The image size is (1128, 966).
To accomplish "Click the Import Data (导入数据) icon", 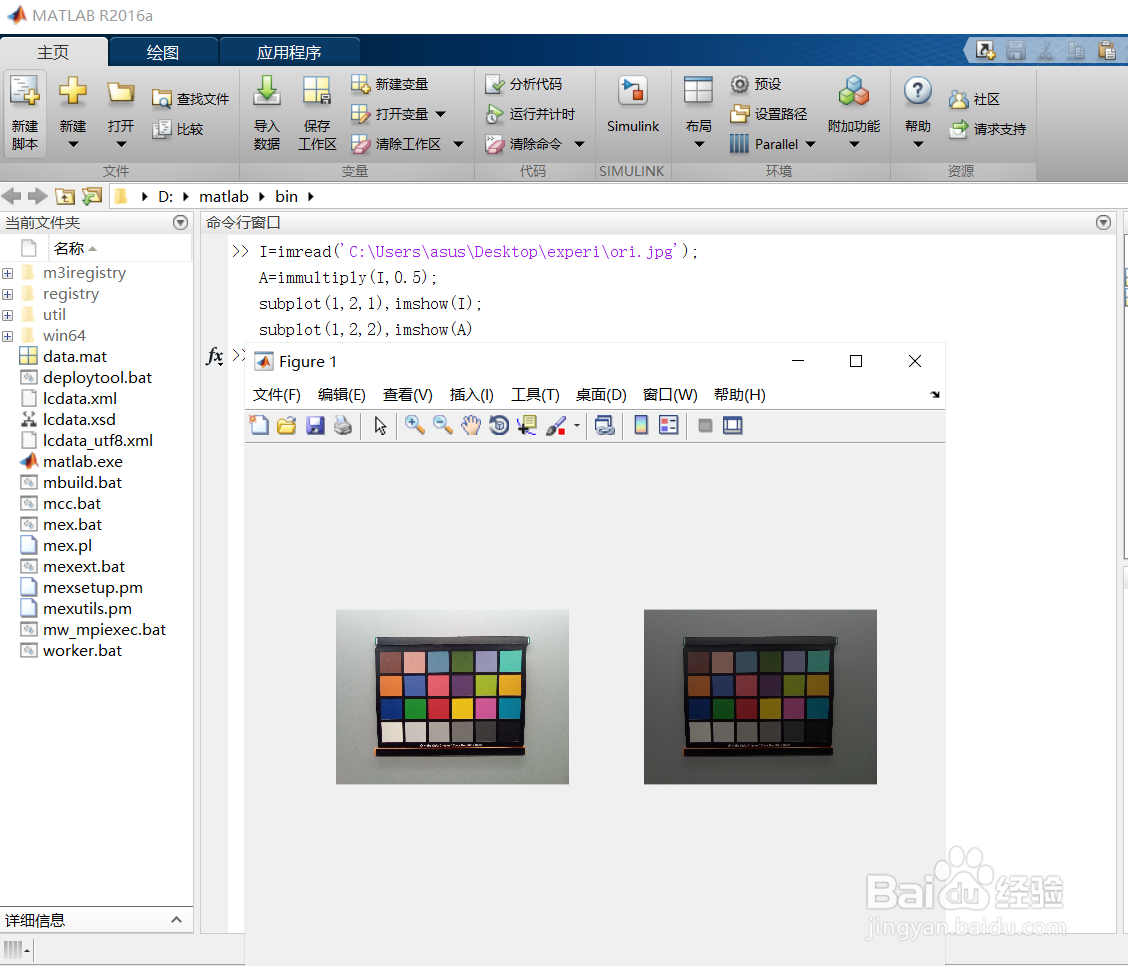I will pyautogui.click(x=267, y=92).
